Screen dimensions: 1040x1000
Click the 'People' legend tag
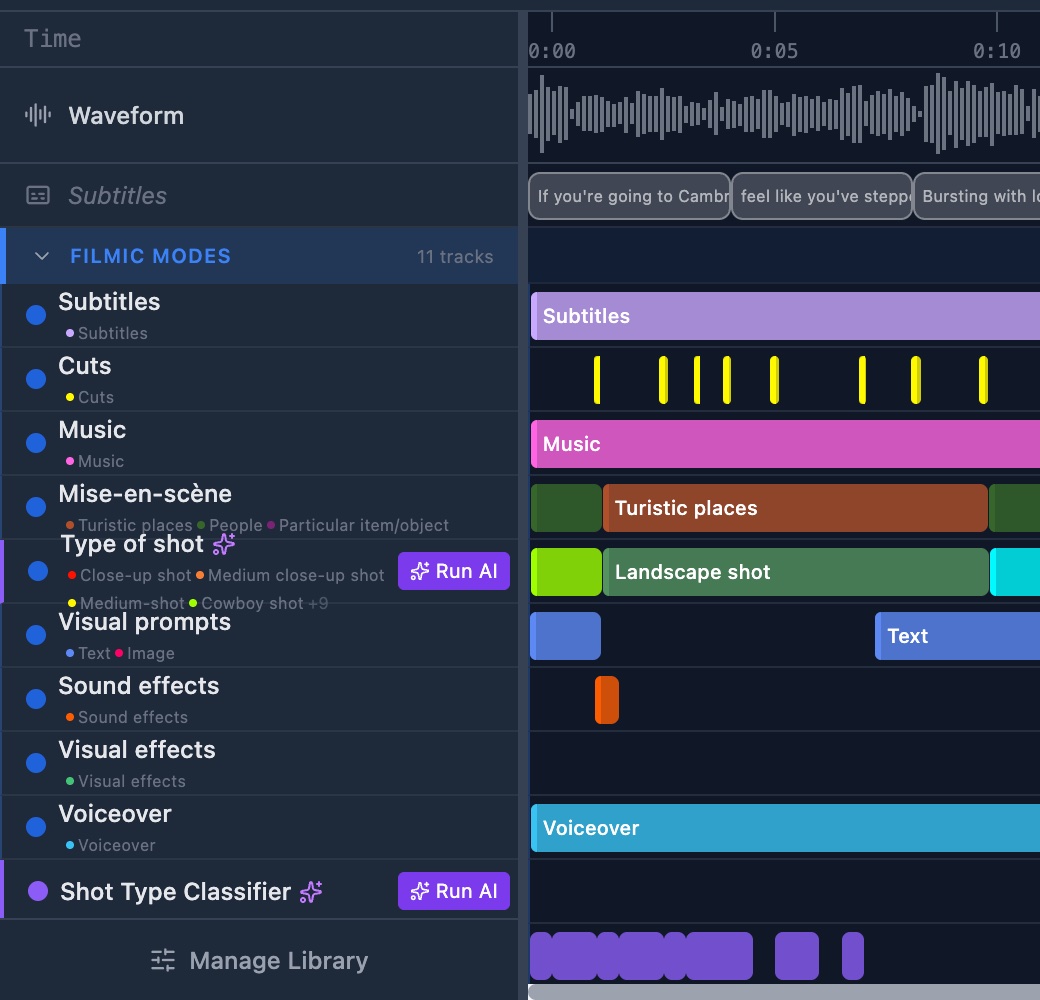point(230,525)
